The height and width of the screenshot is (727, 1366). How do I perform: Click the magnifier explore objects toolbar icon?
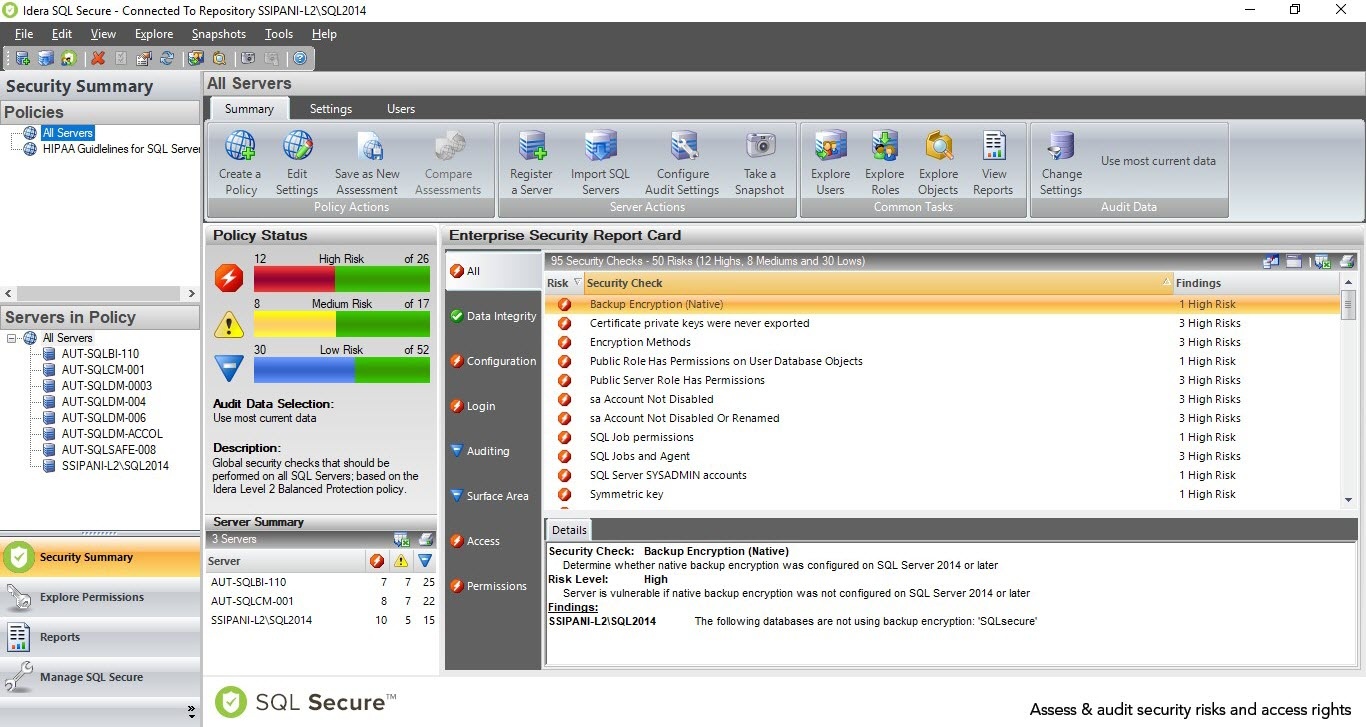pos(219,58)
